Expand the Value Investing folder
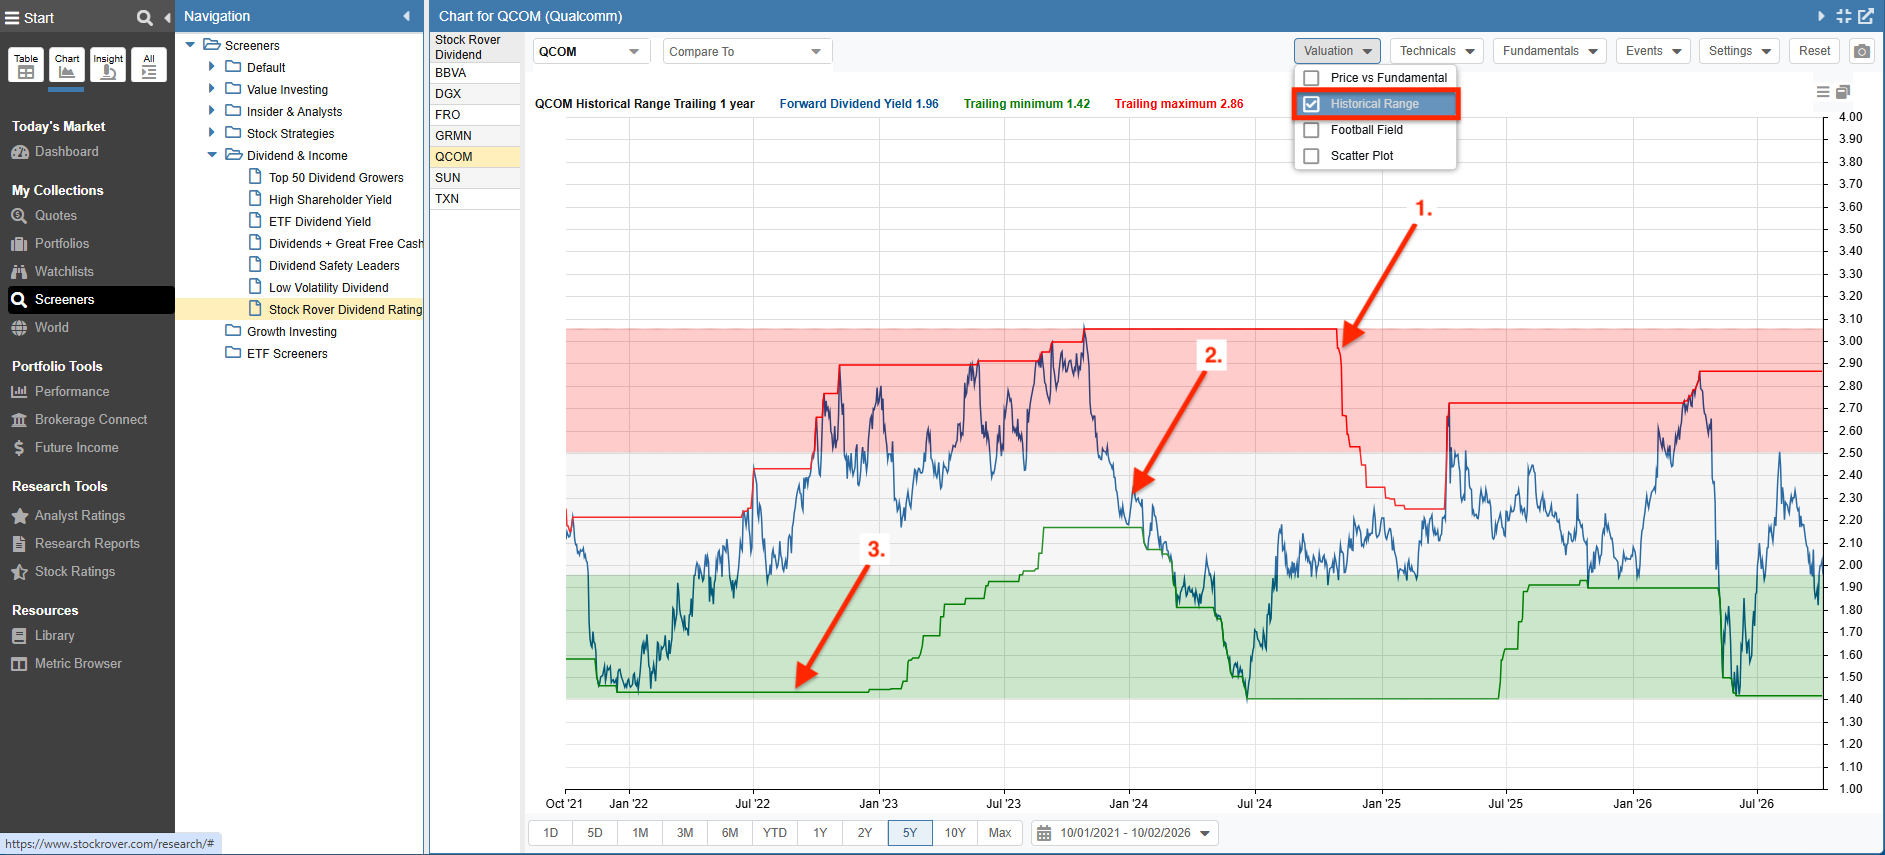1885x855 pixels. coord(212,89)
